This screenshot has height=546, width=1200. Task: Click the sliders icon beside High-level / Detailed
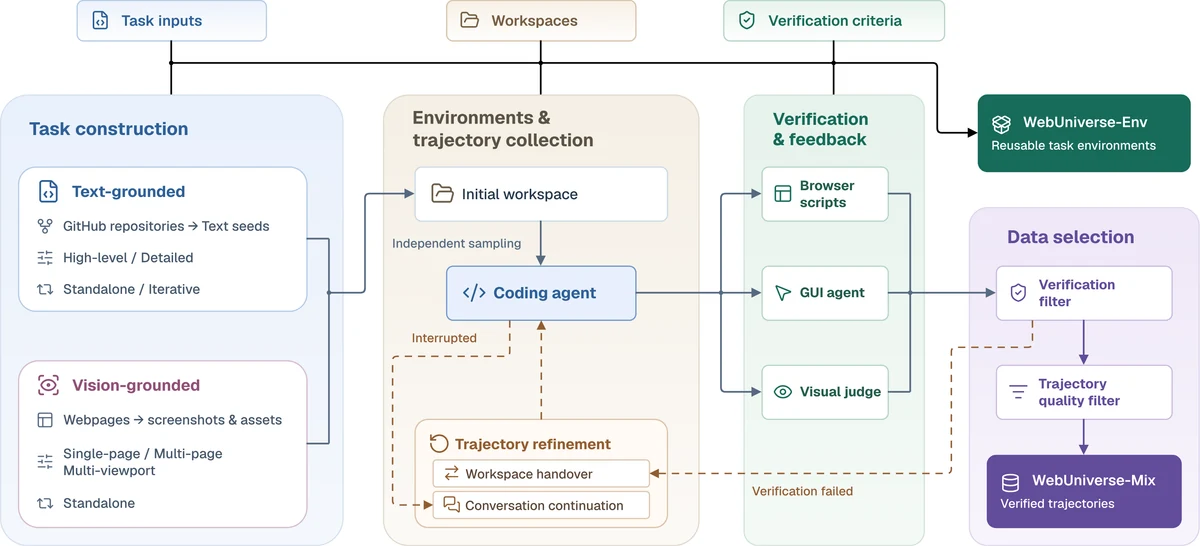point(45,258)
